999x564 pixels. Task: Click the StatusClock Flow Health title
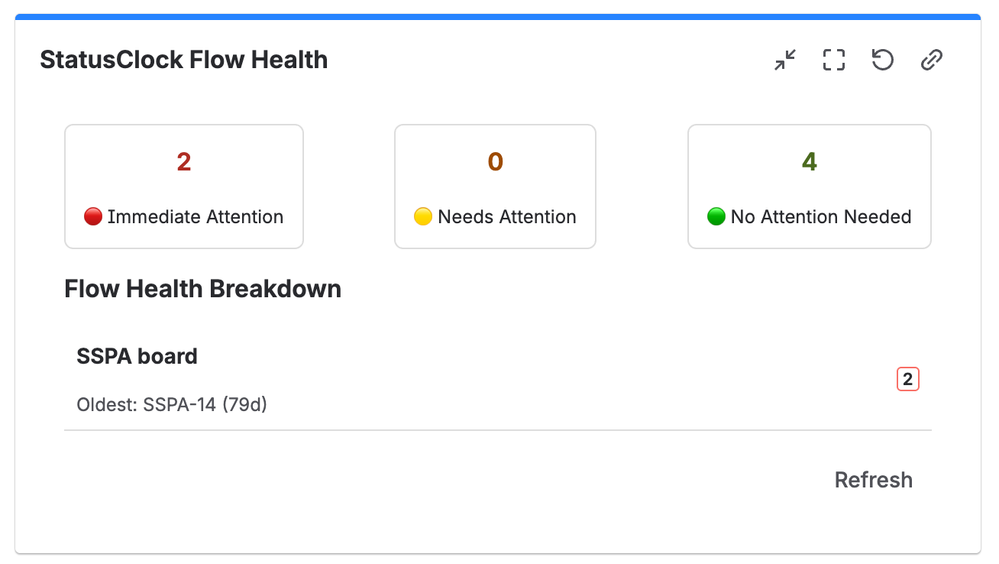183,60
